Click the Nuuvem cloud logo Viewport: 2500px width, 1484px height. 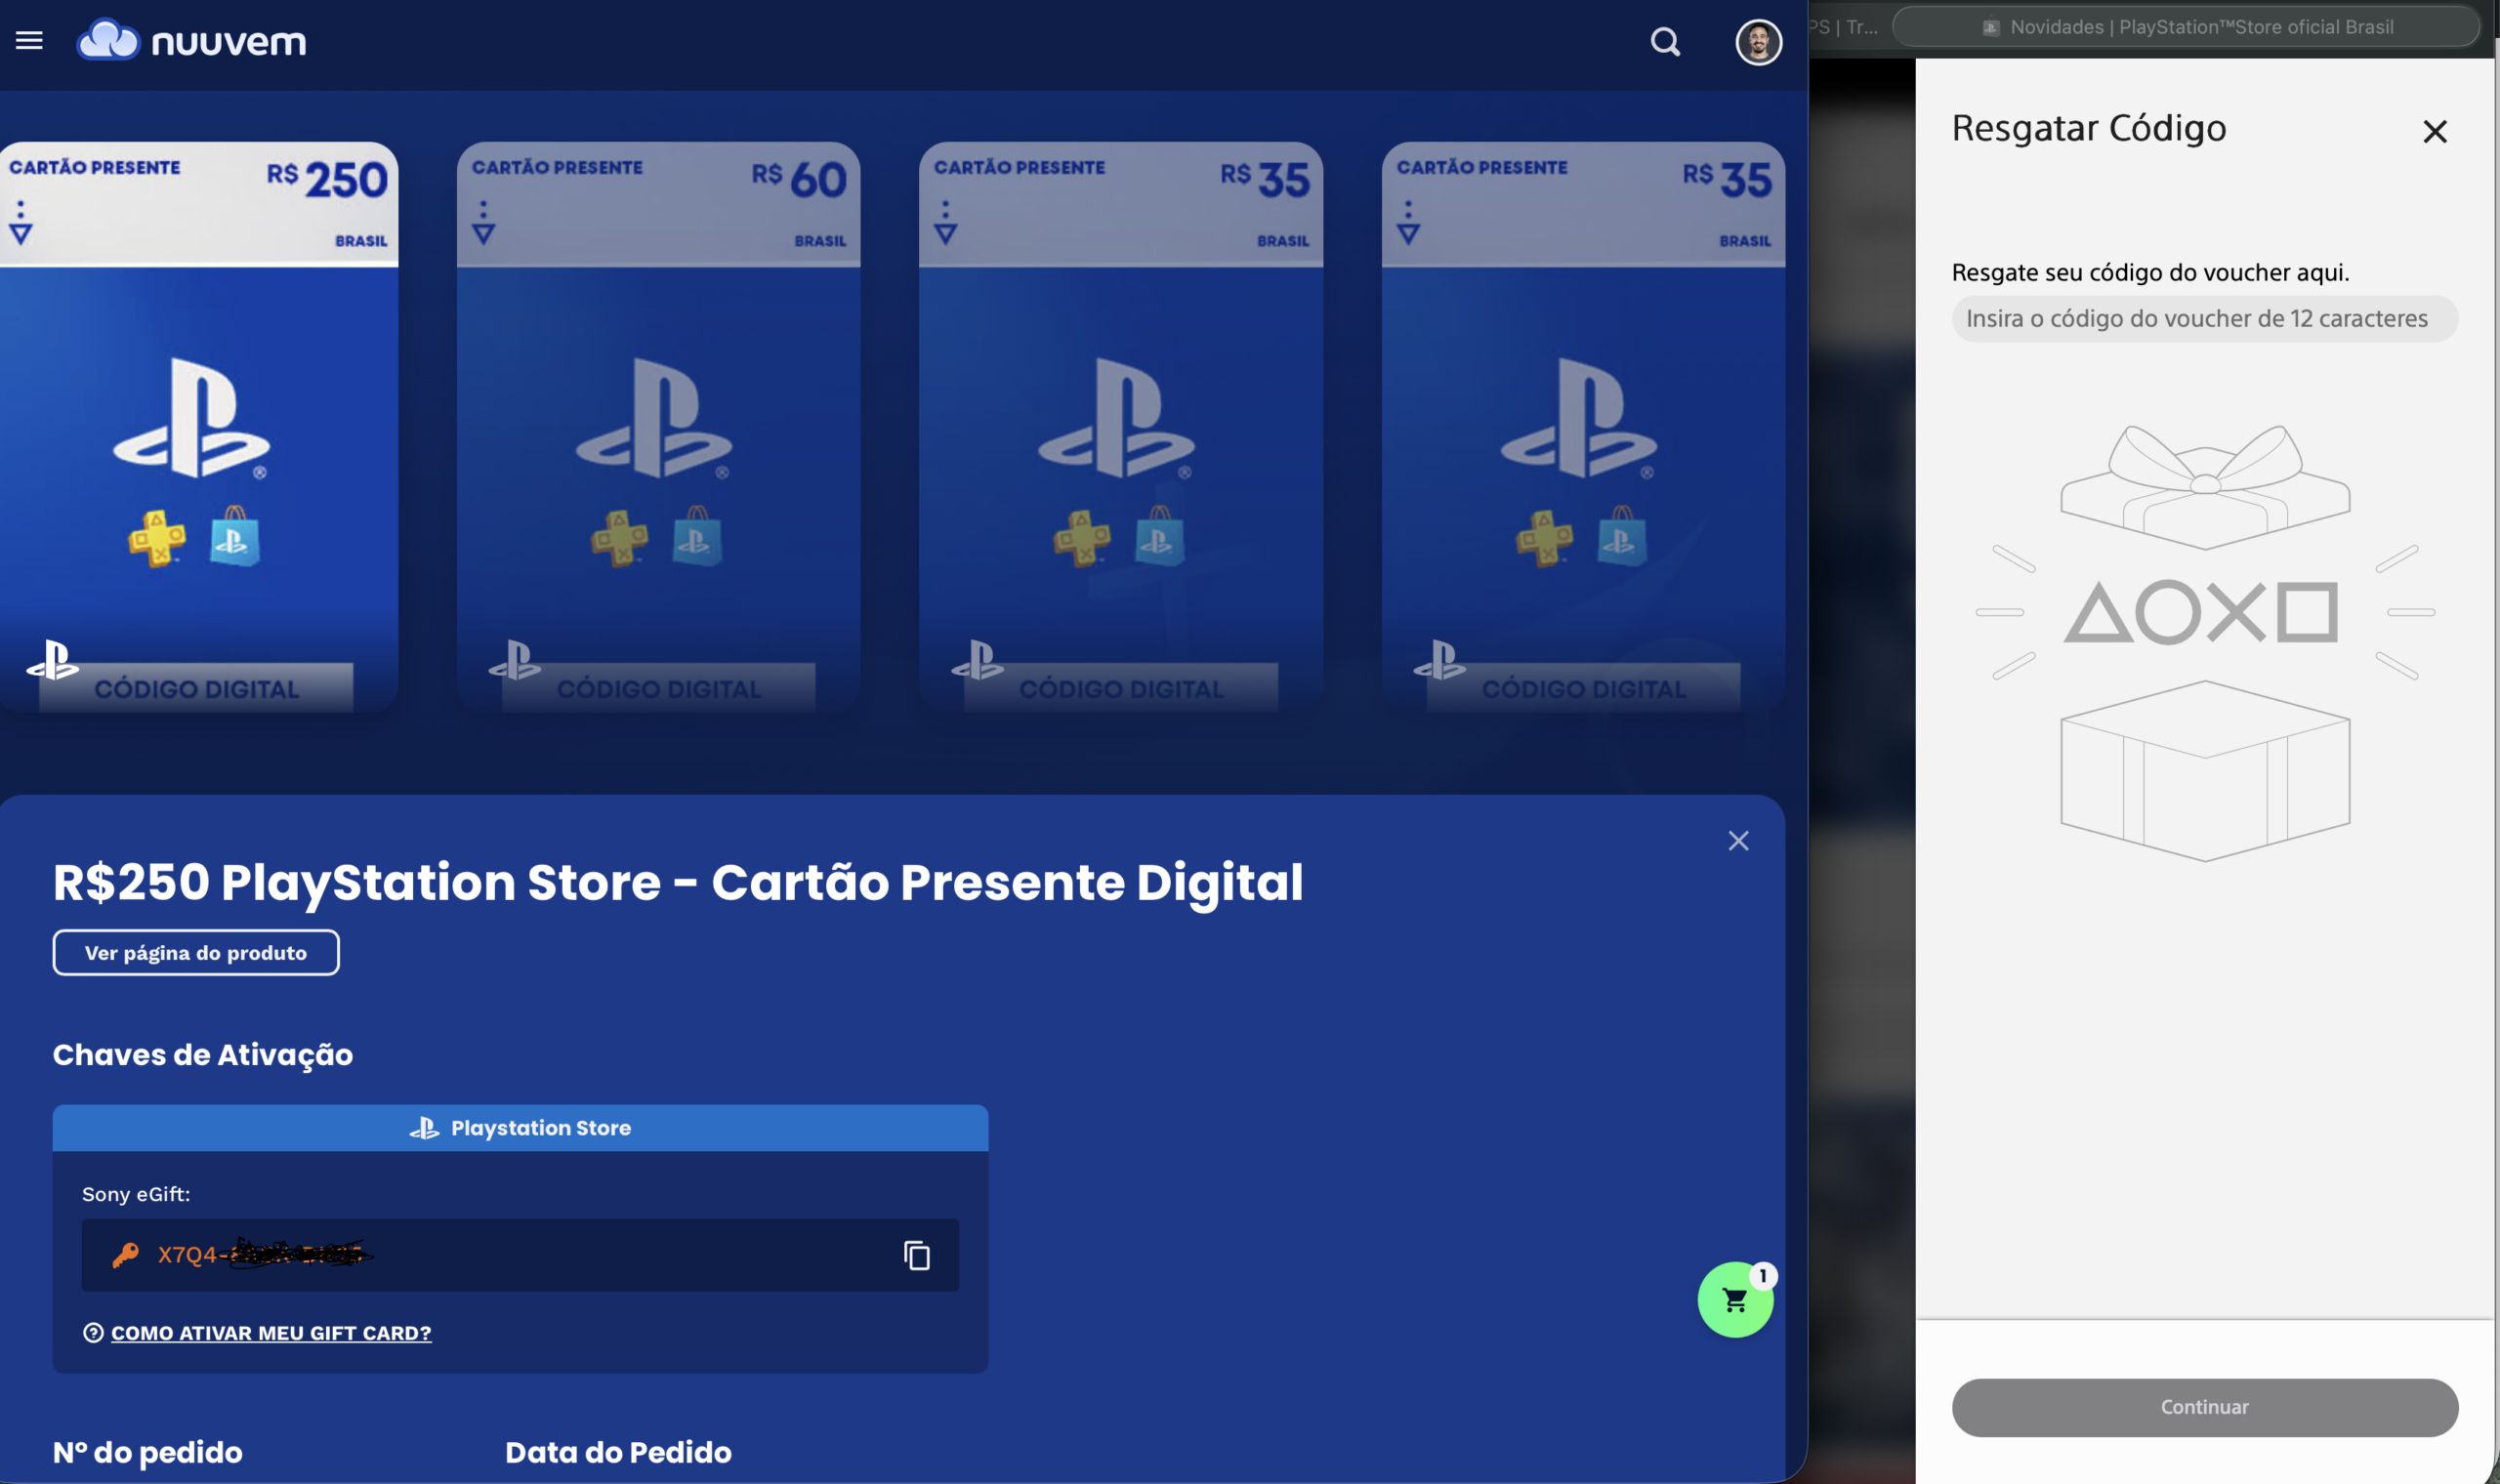tap(192, 41)
